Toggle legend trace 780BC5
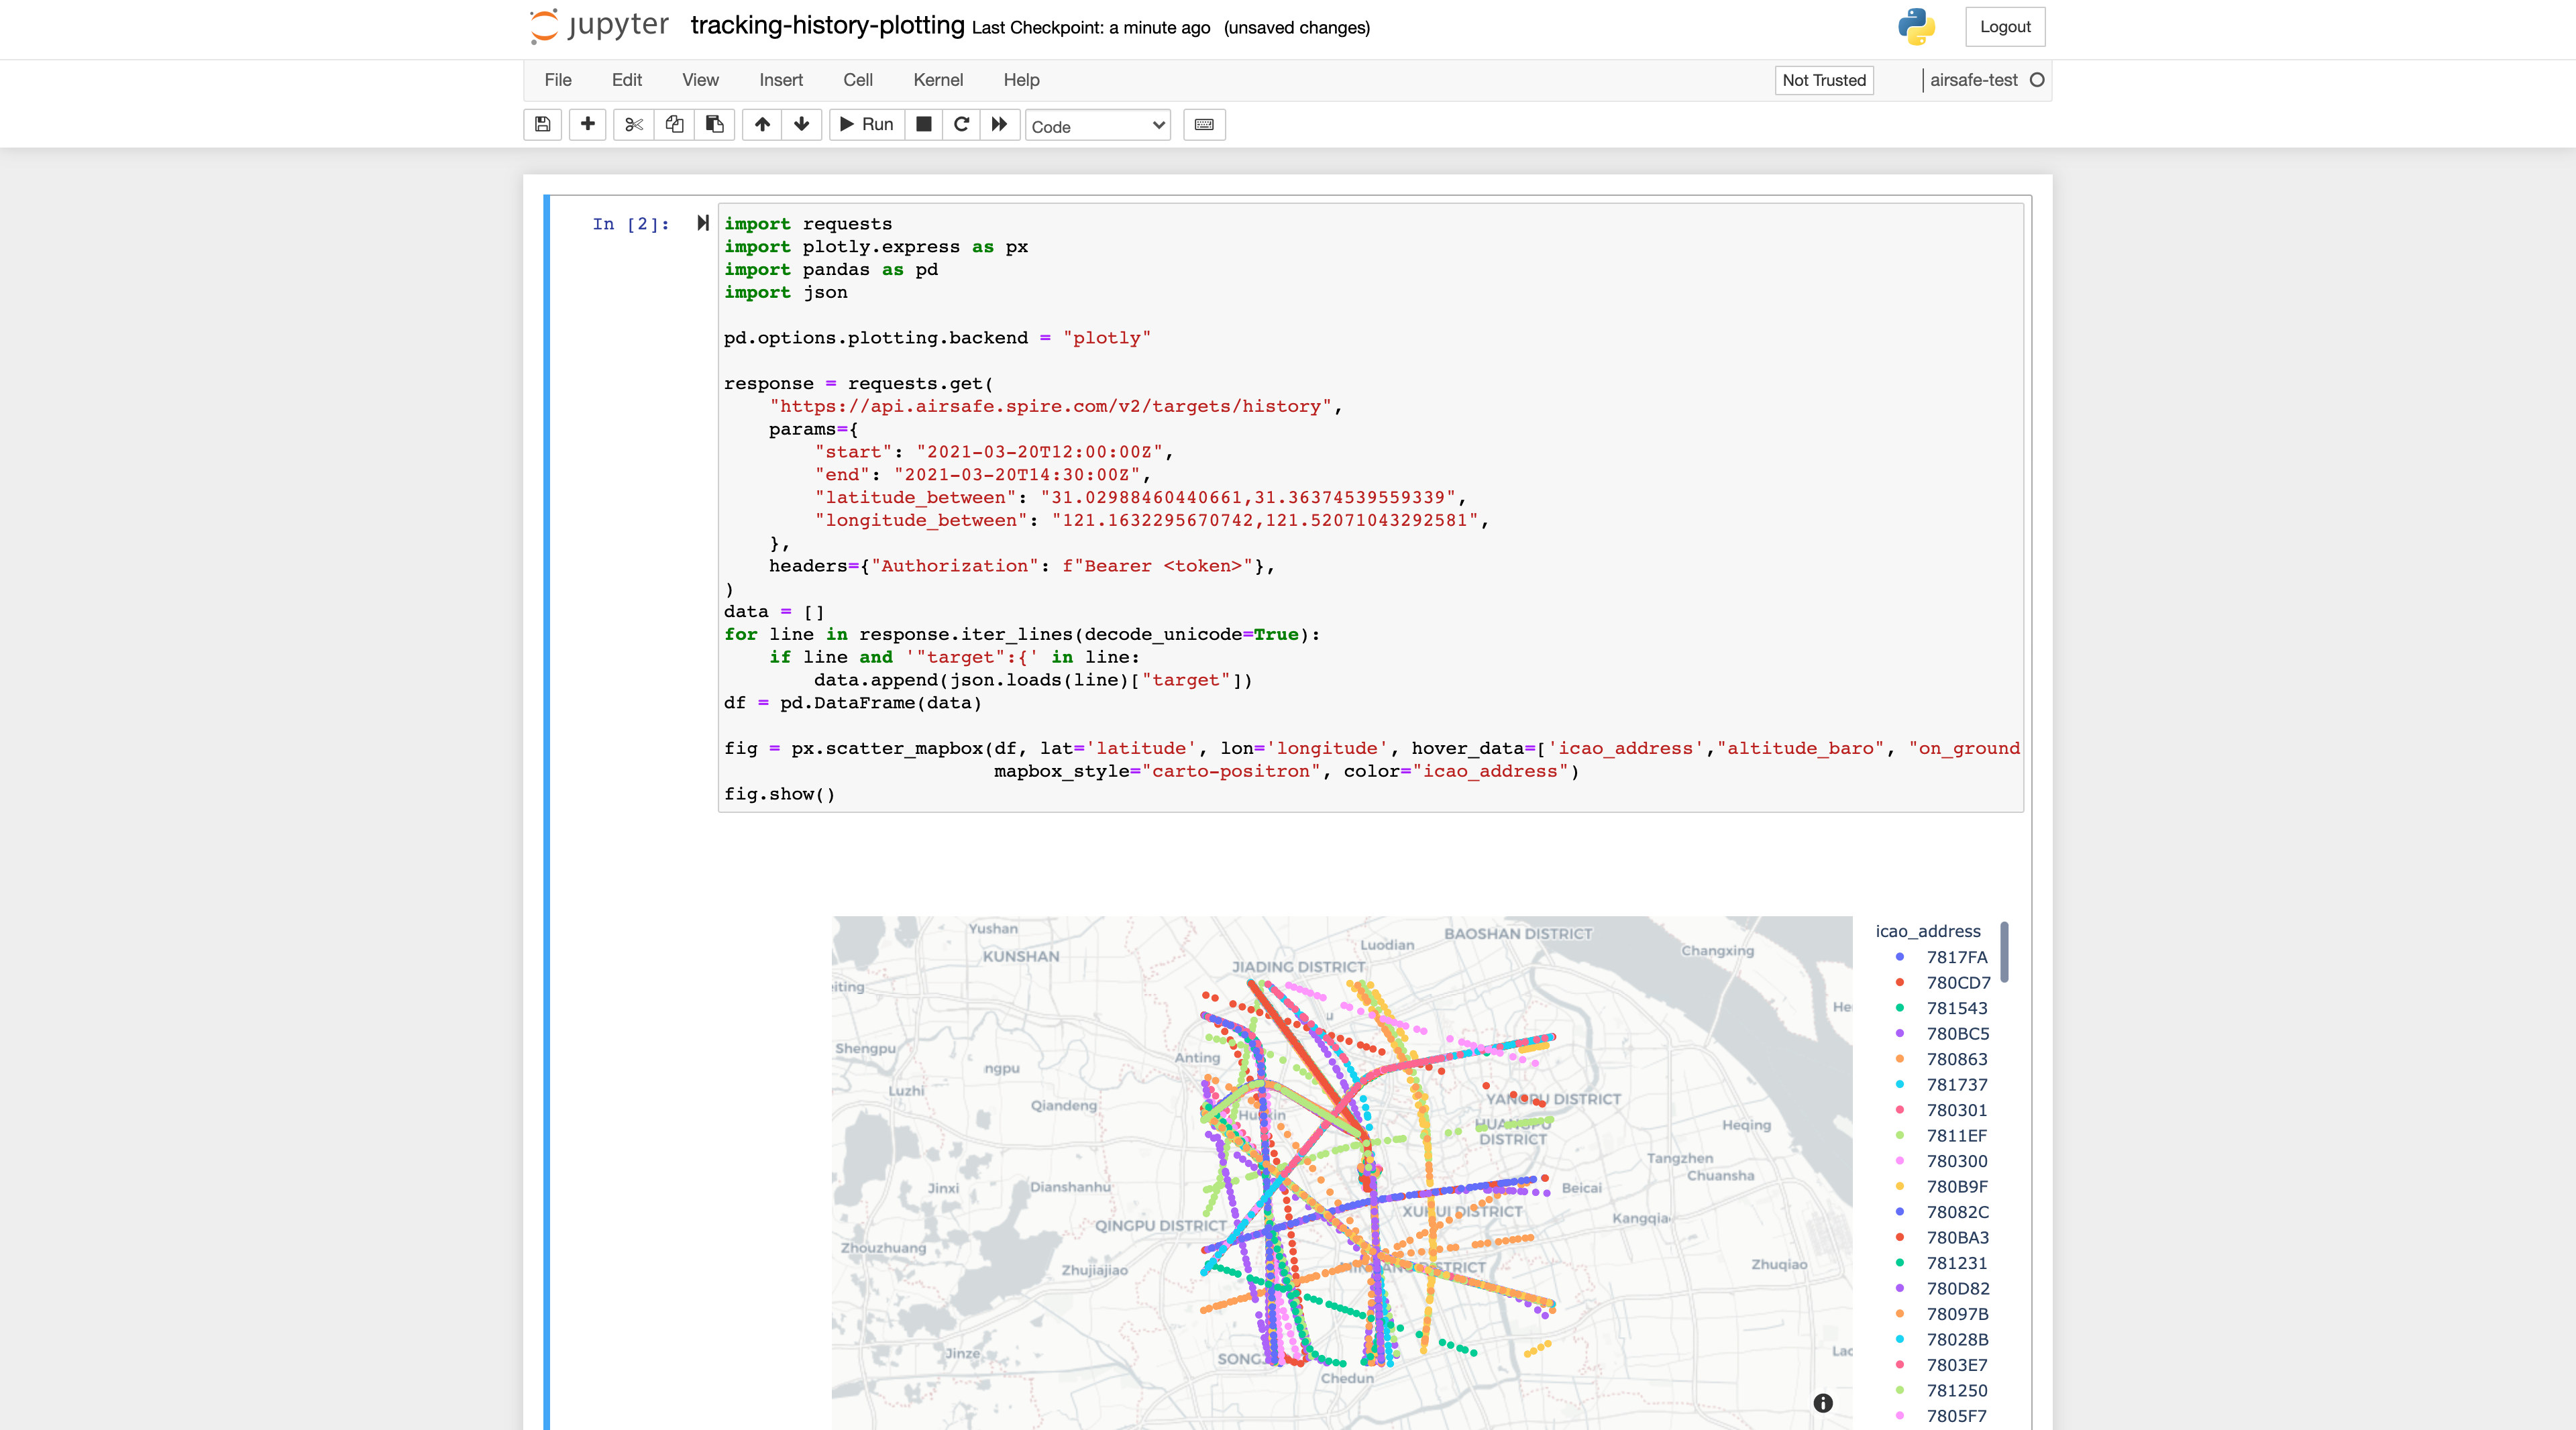The width and height of the screenshot is (2576, 1430). pos(1943,1034)
